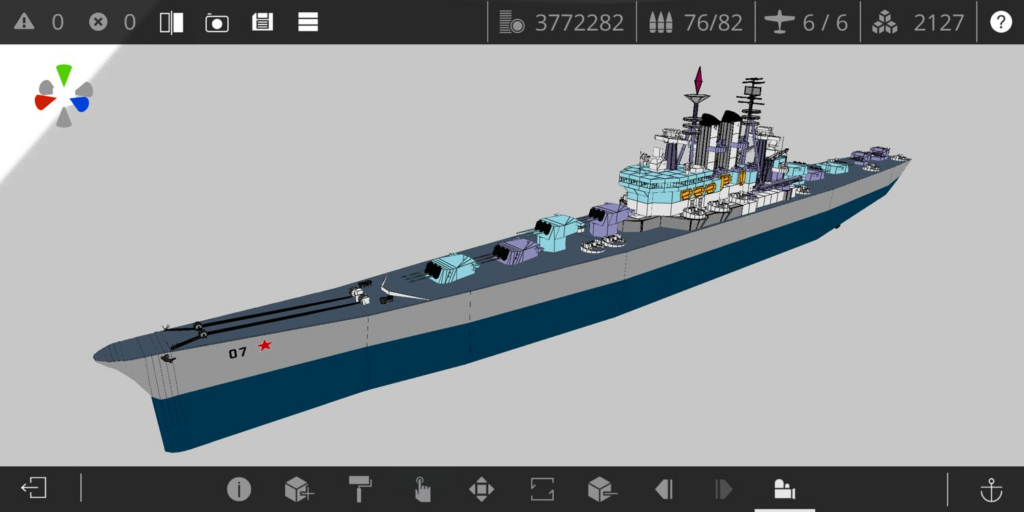Click the undo left arrow
This screenshot has width=1024, height=512.
pyautogui.click(x=663, y=489)
